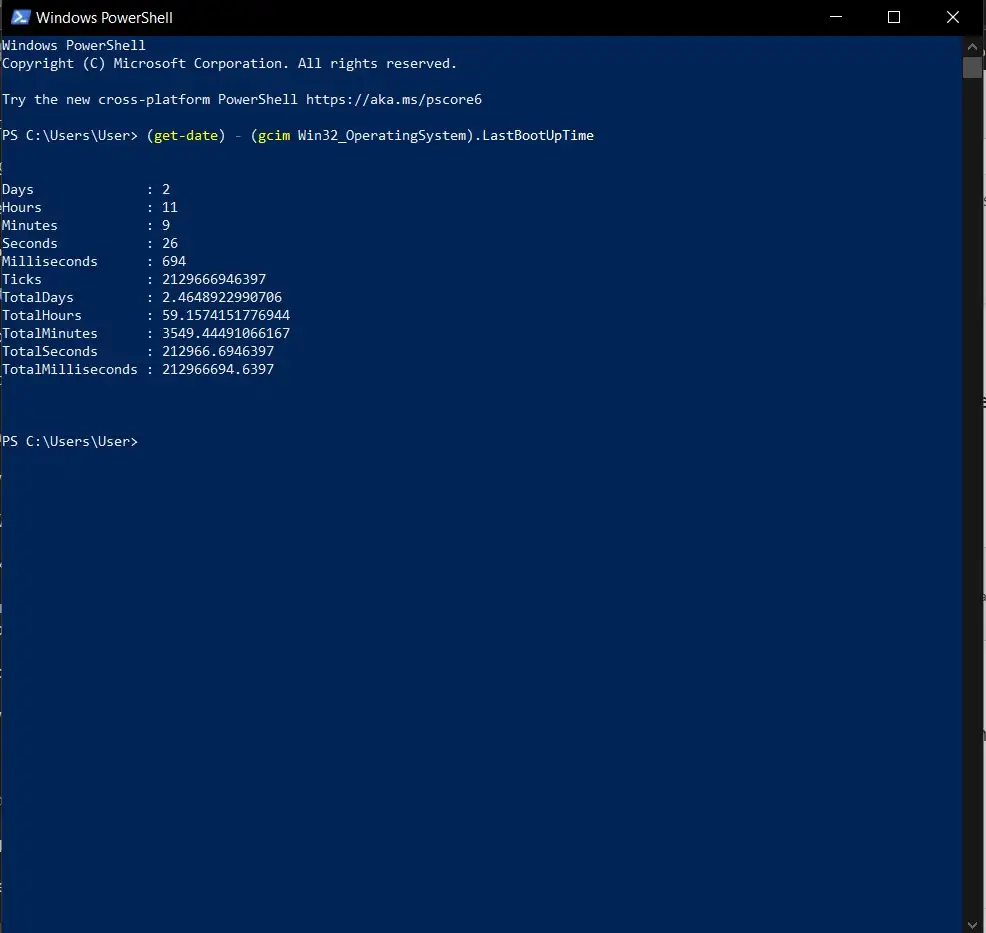Click the TotalMilliseconds value 212966694.6397

[x=218, y=369]
